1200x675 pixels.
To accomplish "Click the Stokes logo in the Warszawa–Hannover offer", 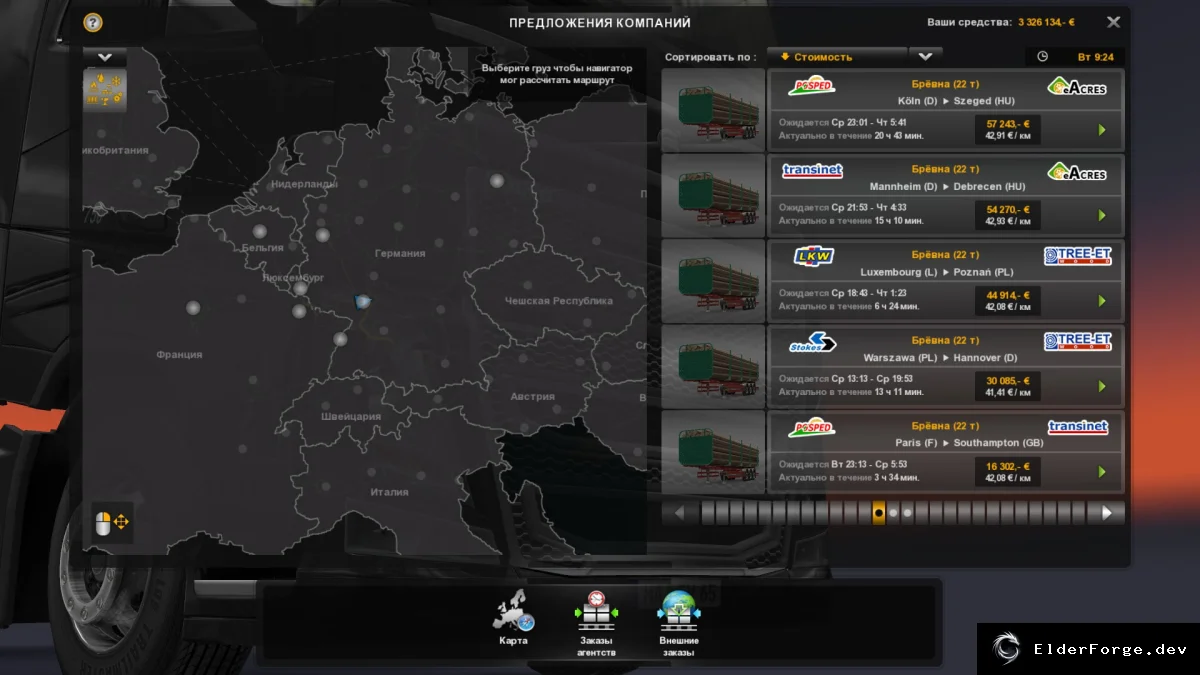I will (x=812, y=342).
